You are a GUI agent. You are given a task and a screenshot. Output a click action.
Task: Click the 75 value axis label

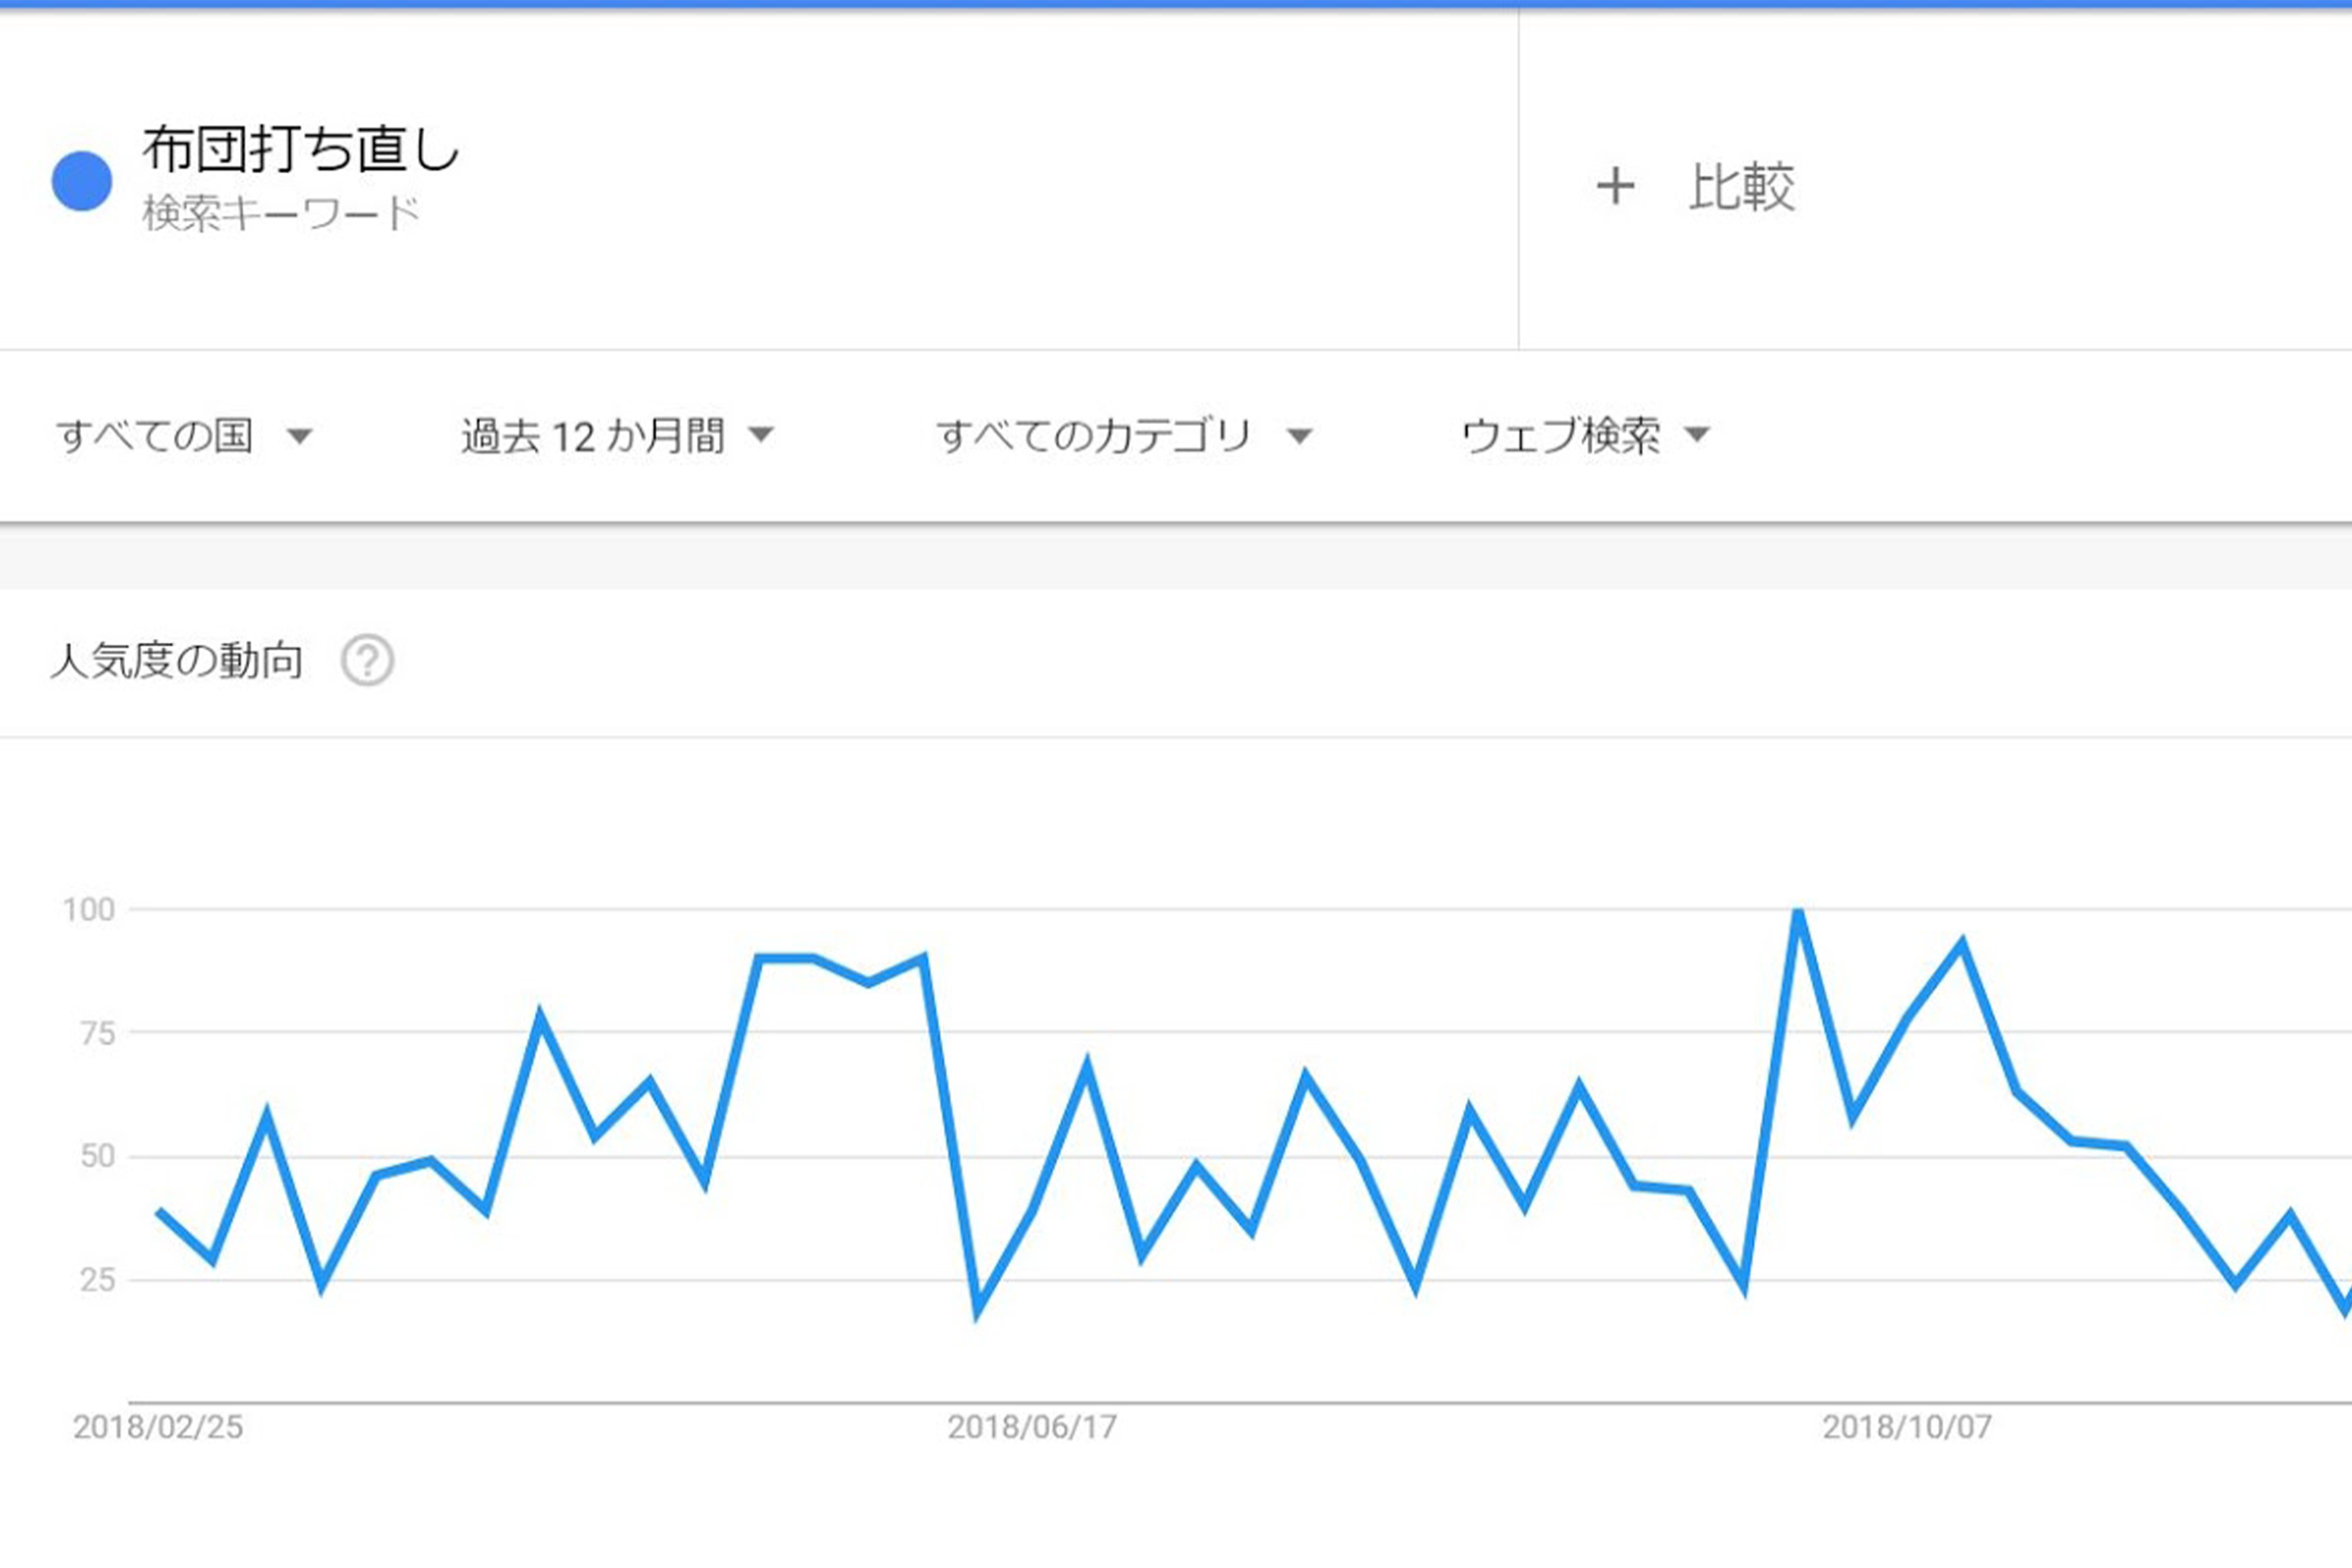(x=97, y=1033)
